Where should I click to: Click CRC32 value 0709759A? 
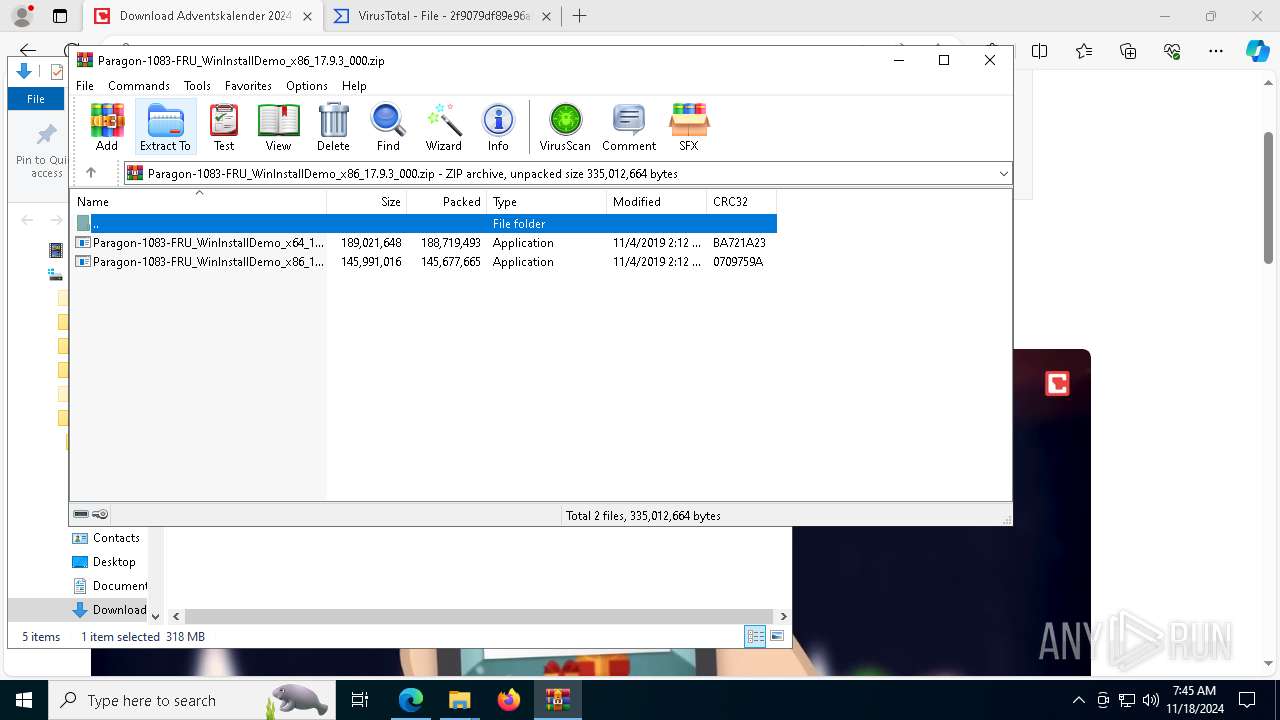click(738, 262)
